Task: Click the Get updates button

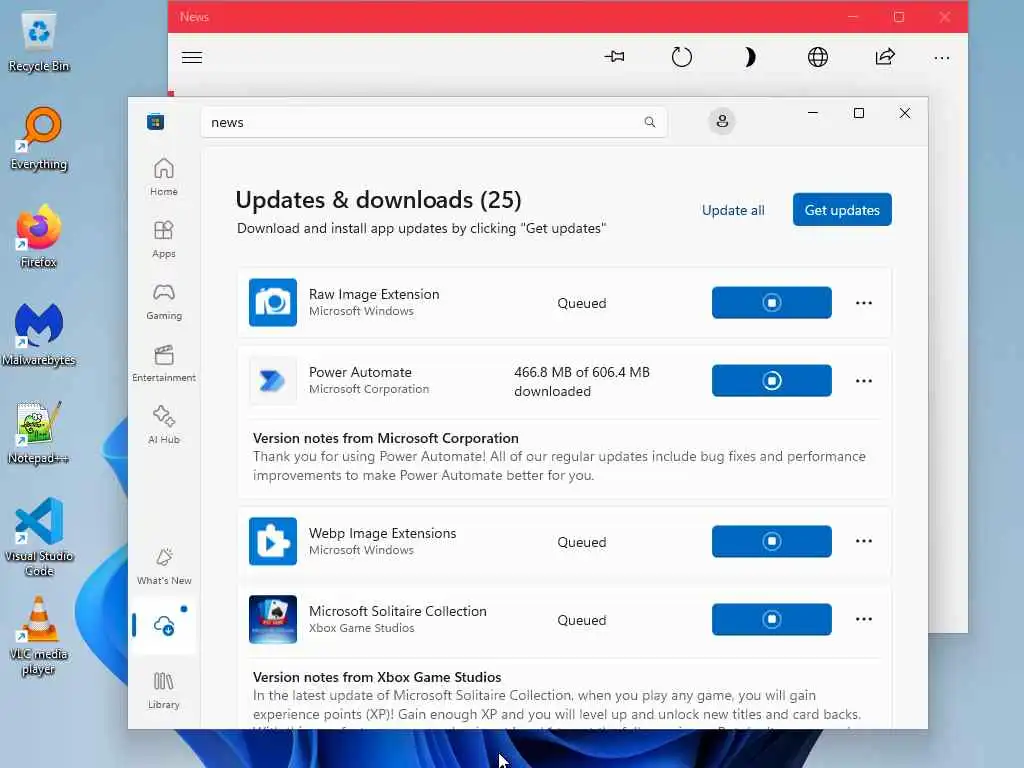Action: point(842,210)
